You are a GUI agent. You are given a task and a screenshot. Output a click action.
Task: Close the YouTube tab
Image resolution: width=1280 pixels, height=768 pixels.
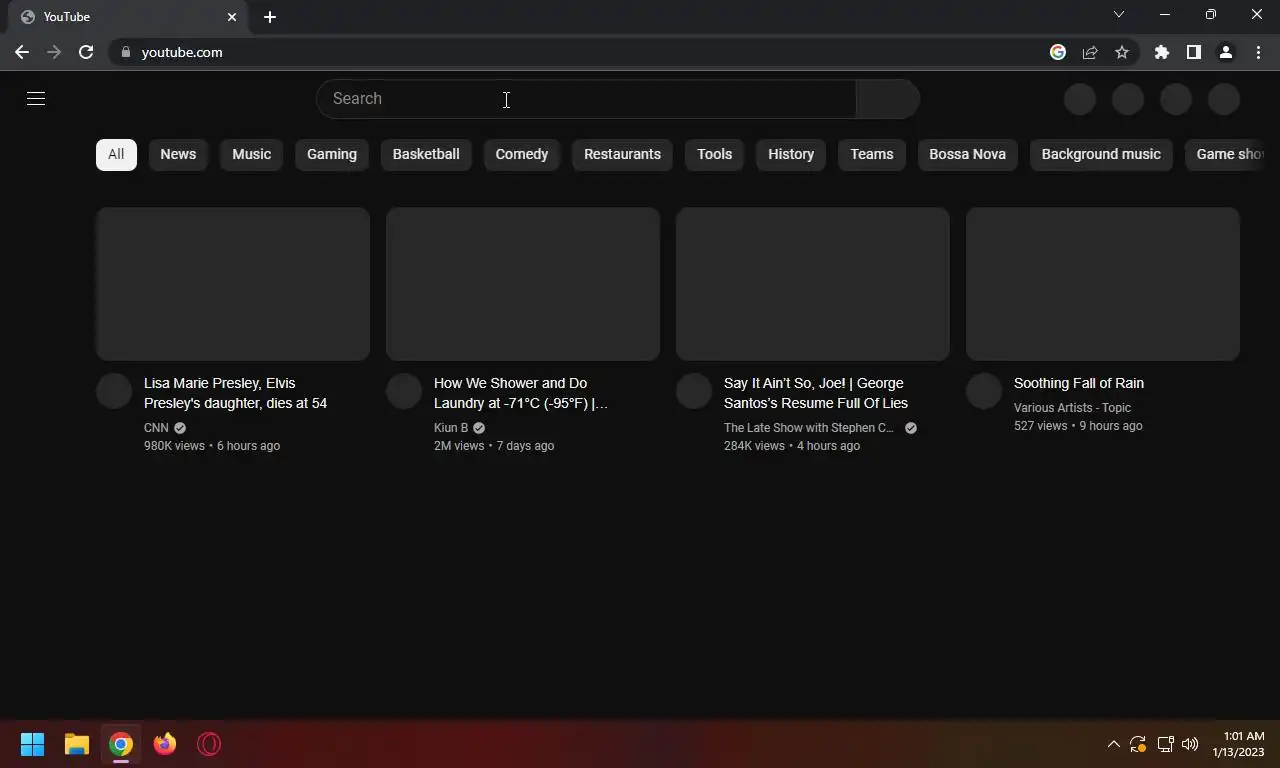click(232, 17)
